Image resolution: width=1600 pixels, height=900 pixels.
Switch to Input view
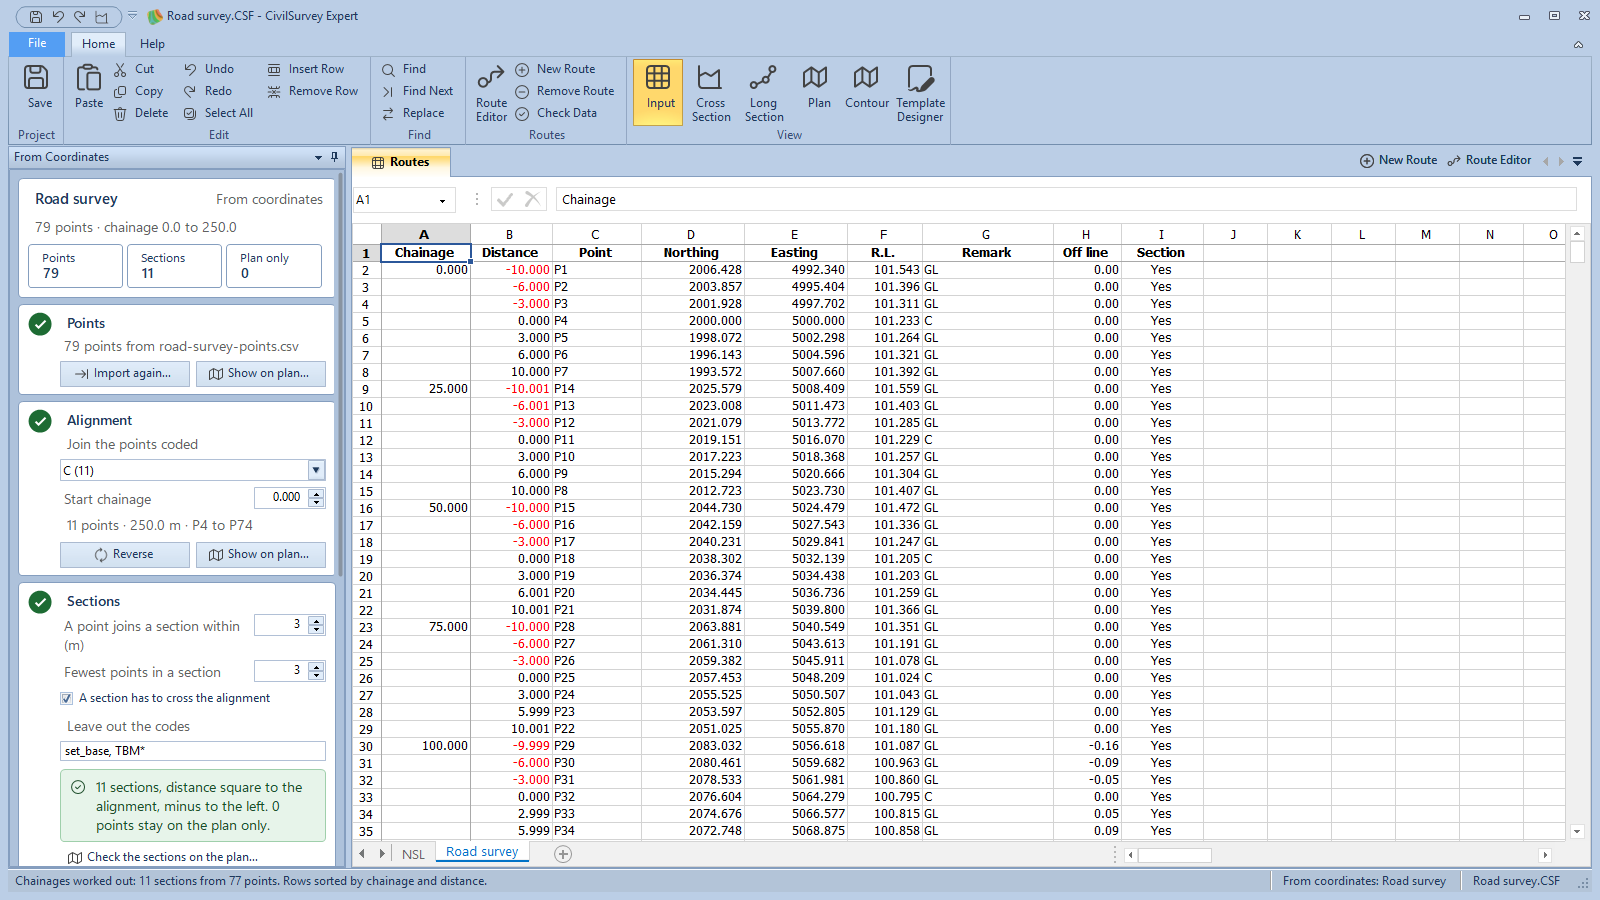pos(658,92)
